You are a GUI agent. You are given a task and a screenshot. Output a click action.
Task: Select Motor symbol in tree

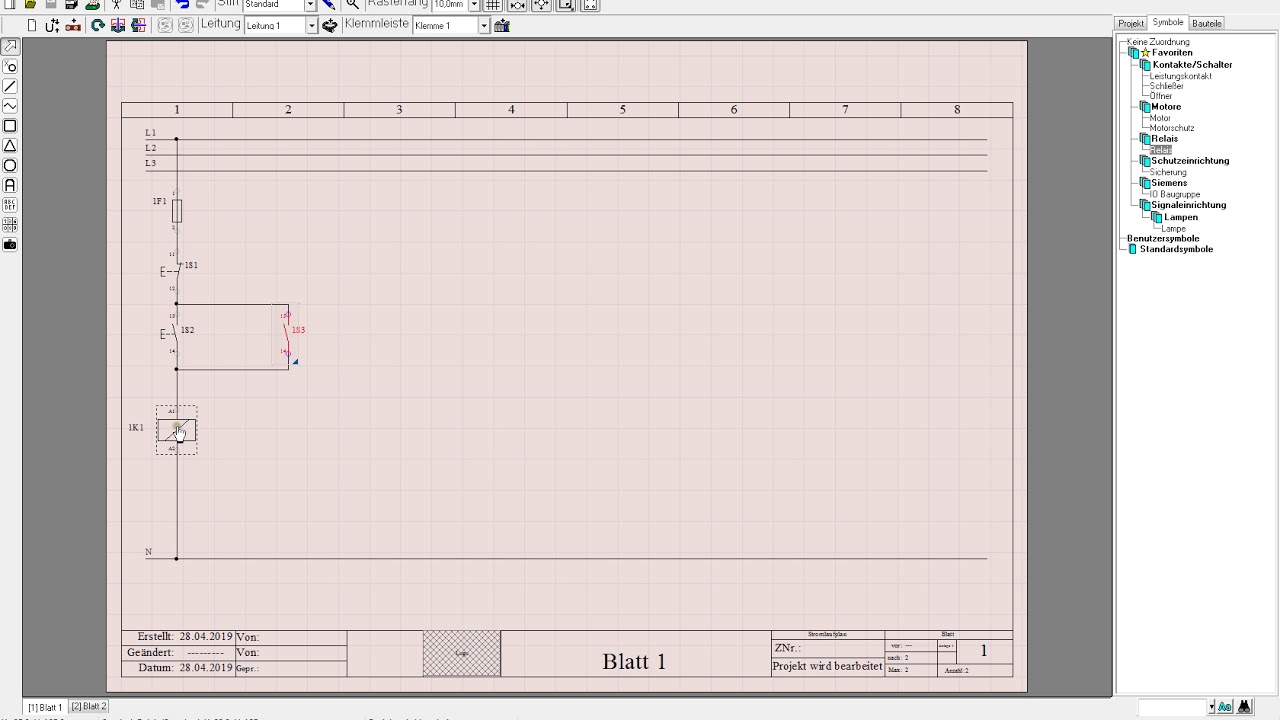tap(1160, 118)
